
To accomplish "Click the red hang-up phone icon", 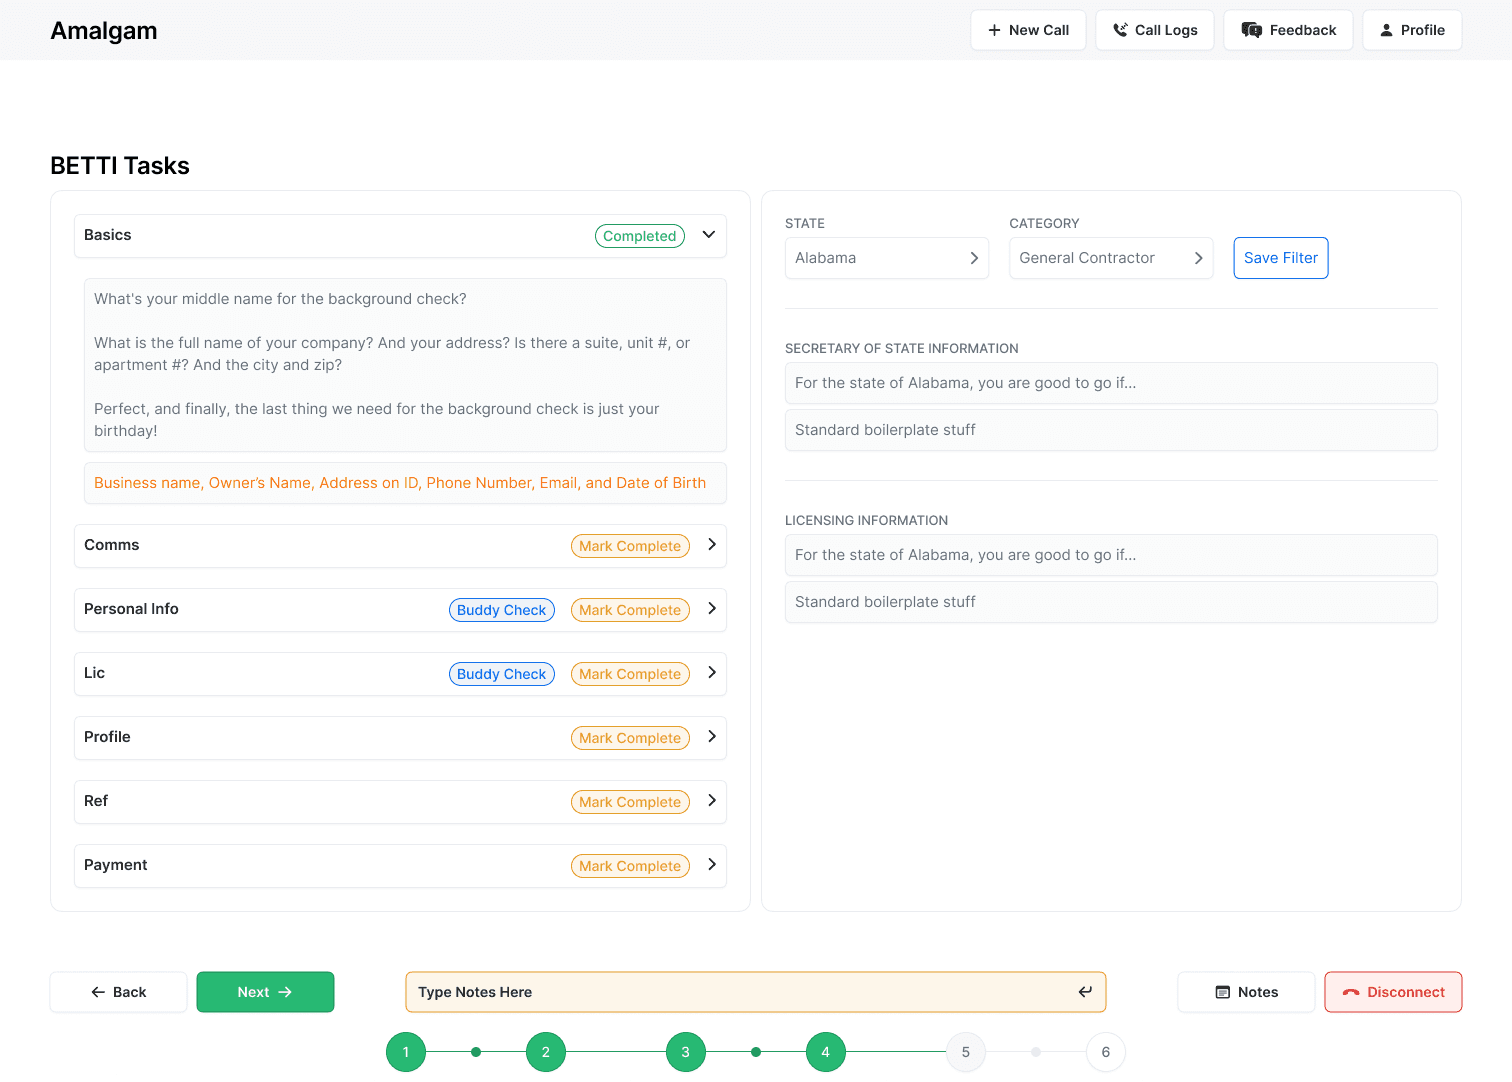I will pyautogui.click(x=1351, y=992).
